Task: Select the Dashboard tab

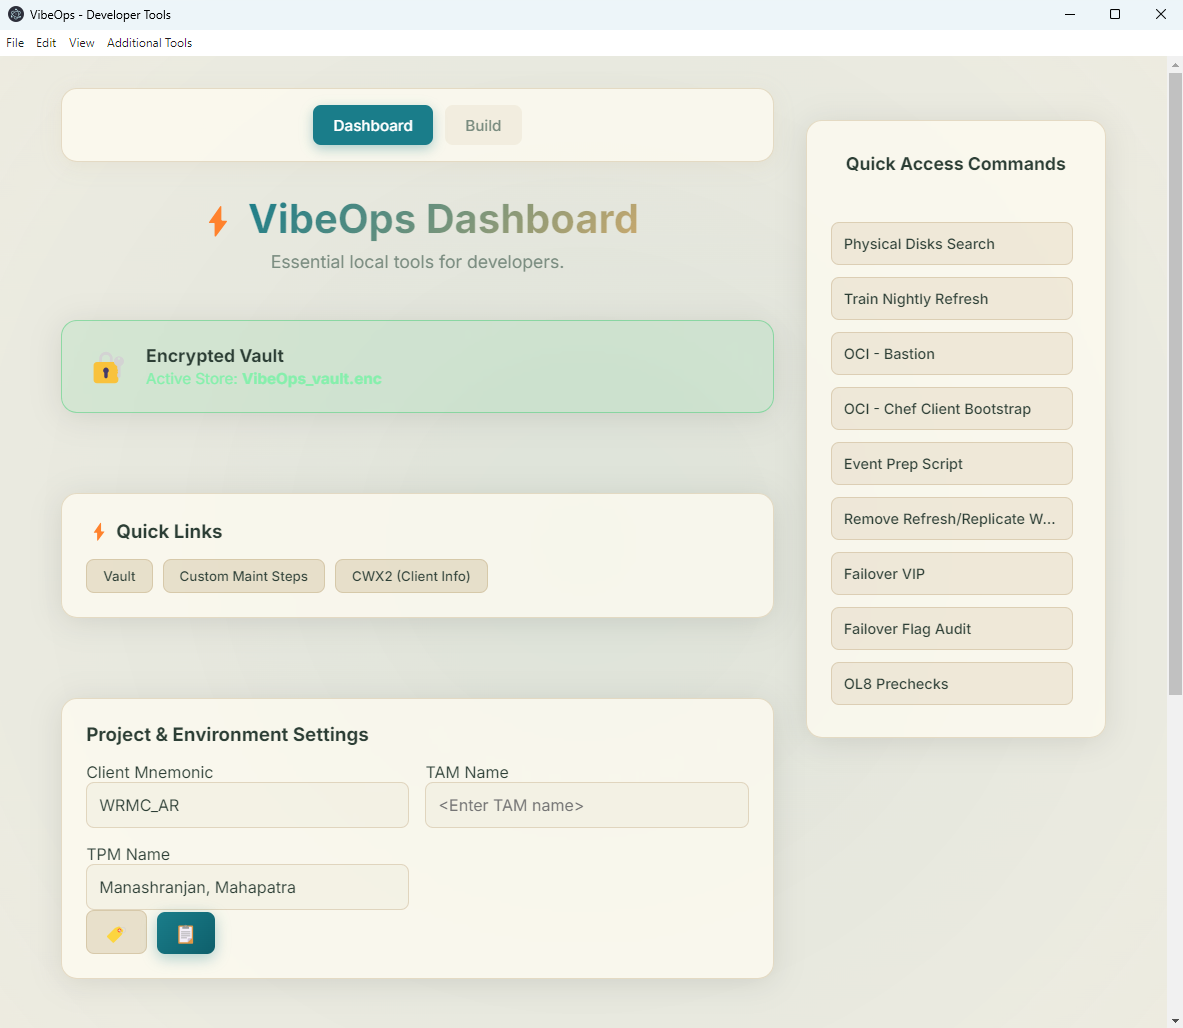Action: pos(372,125)
